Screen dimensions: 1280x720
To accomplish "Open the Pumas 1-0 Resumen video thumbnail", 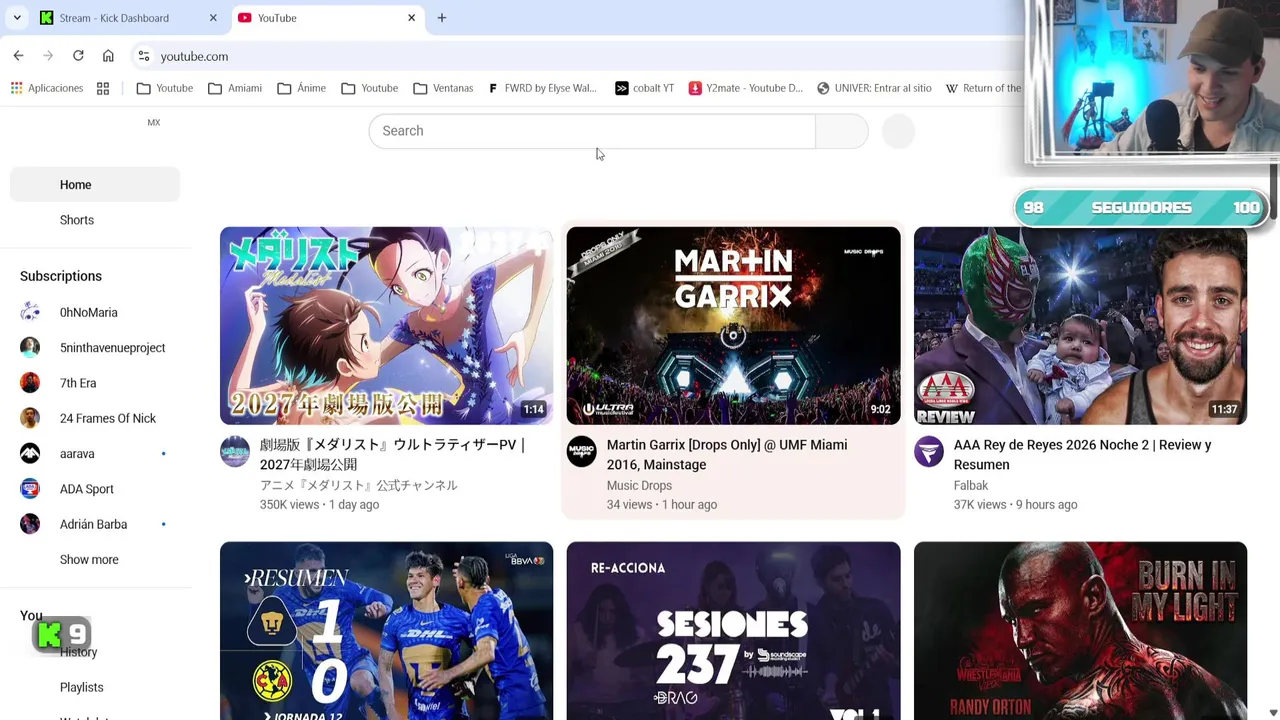I will [386, 631].
